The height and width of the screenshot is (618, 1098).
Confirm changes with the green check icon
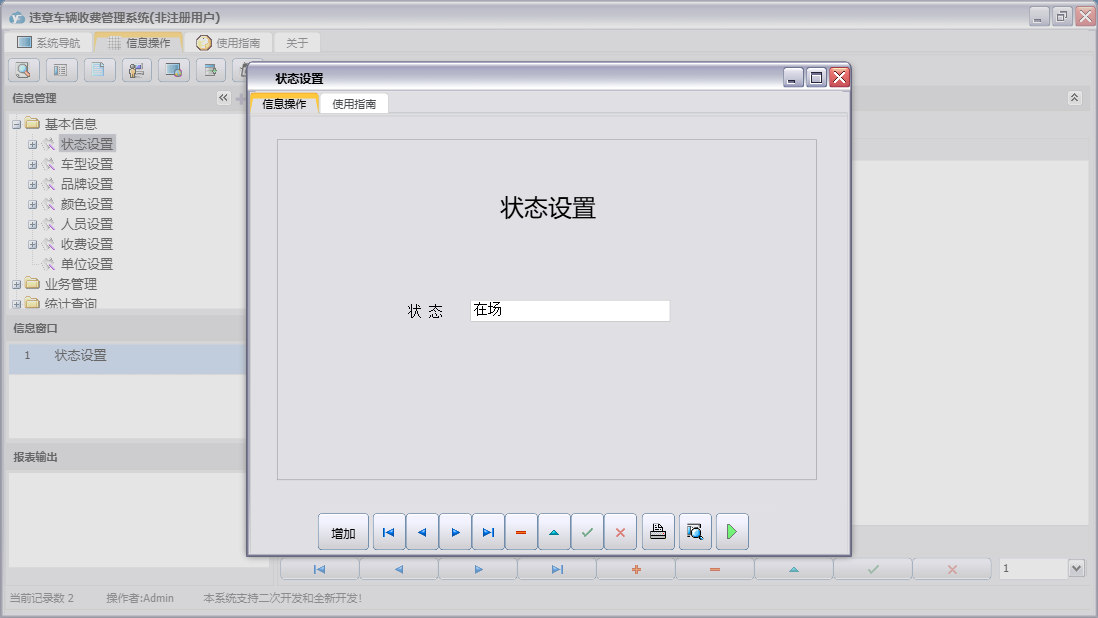tap(587, 531)
